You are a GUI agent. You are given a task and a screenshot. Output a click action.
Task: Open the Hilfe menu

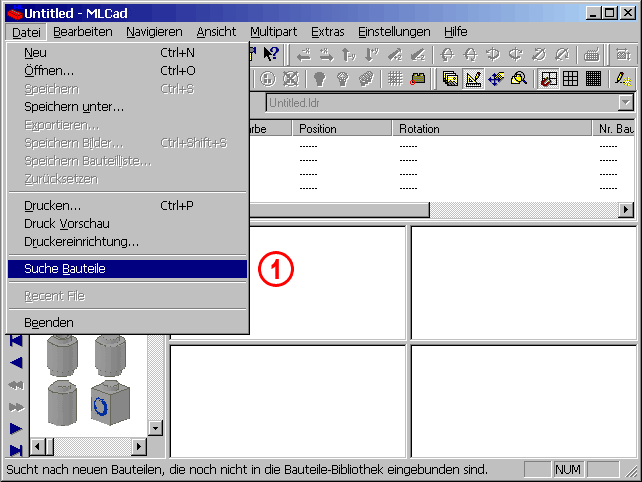pyautogui.click(x=455, y=32)
